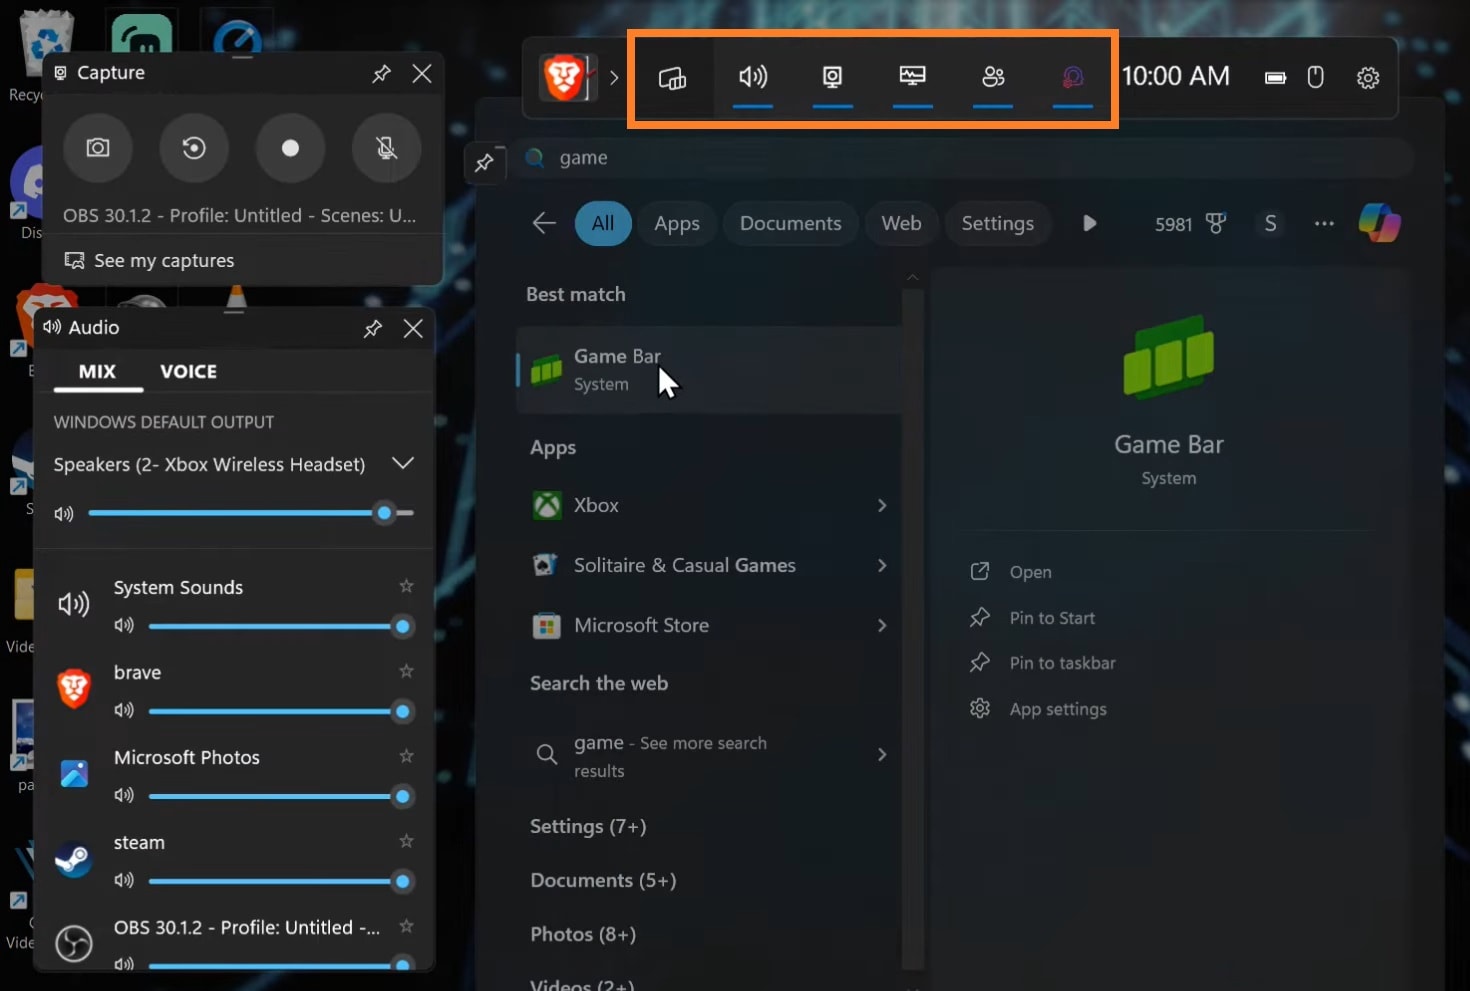Toggle the microphone while recording
This screenshot has height=991, width=1470.
(x=386, y=148)
